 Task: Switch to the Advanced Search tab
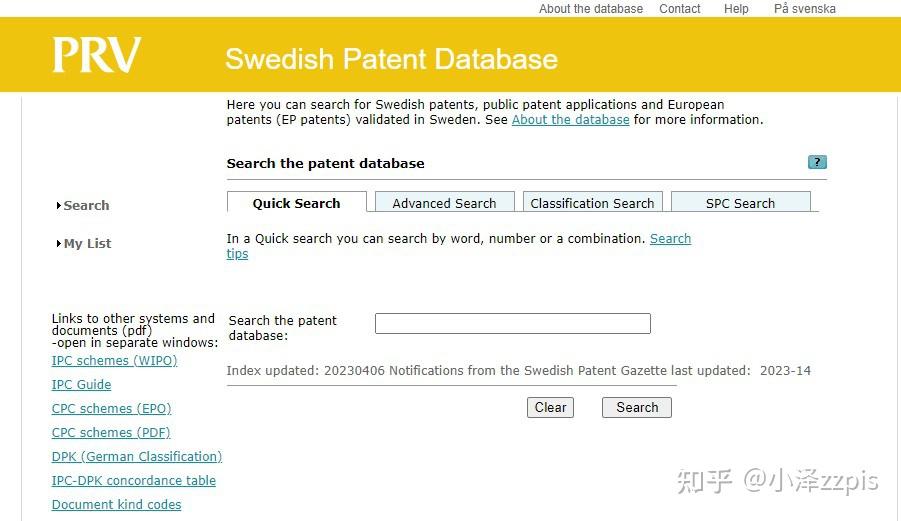point(444,203)
